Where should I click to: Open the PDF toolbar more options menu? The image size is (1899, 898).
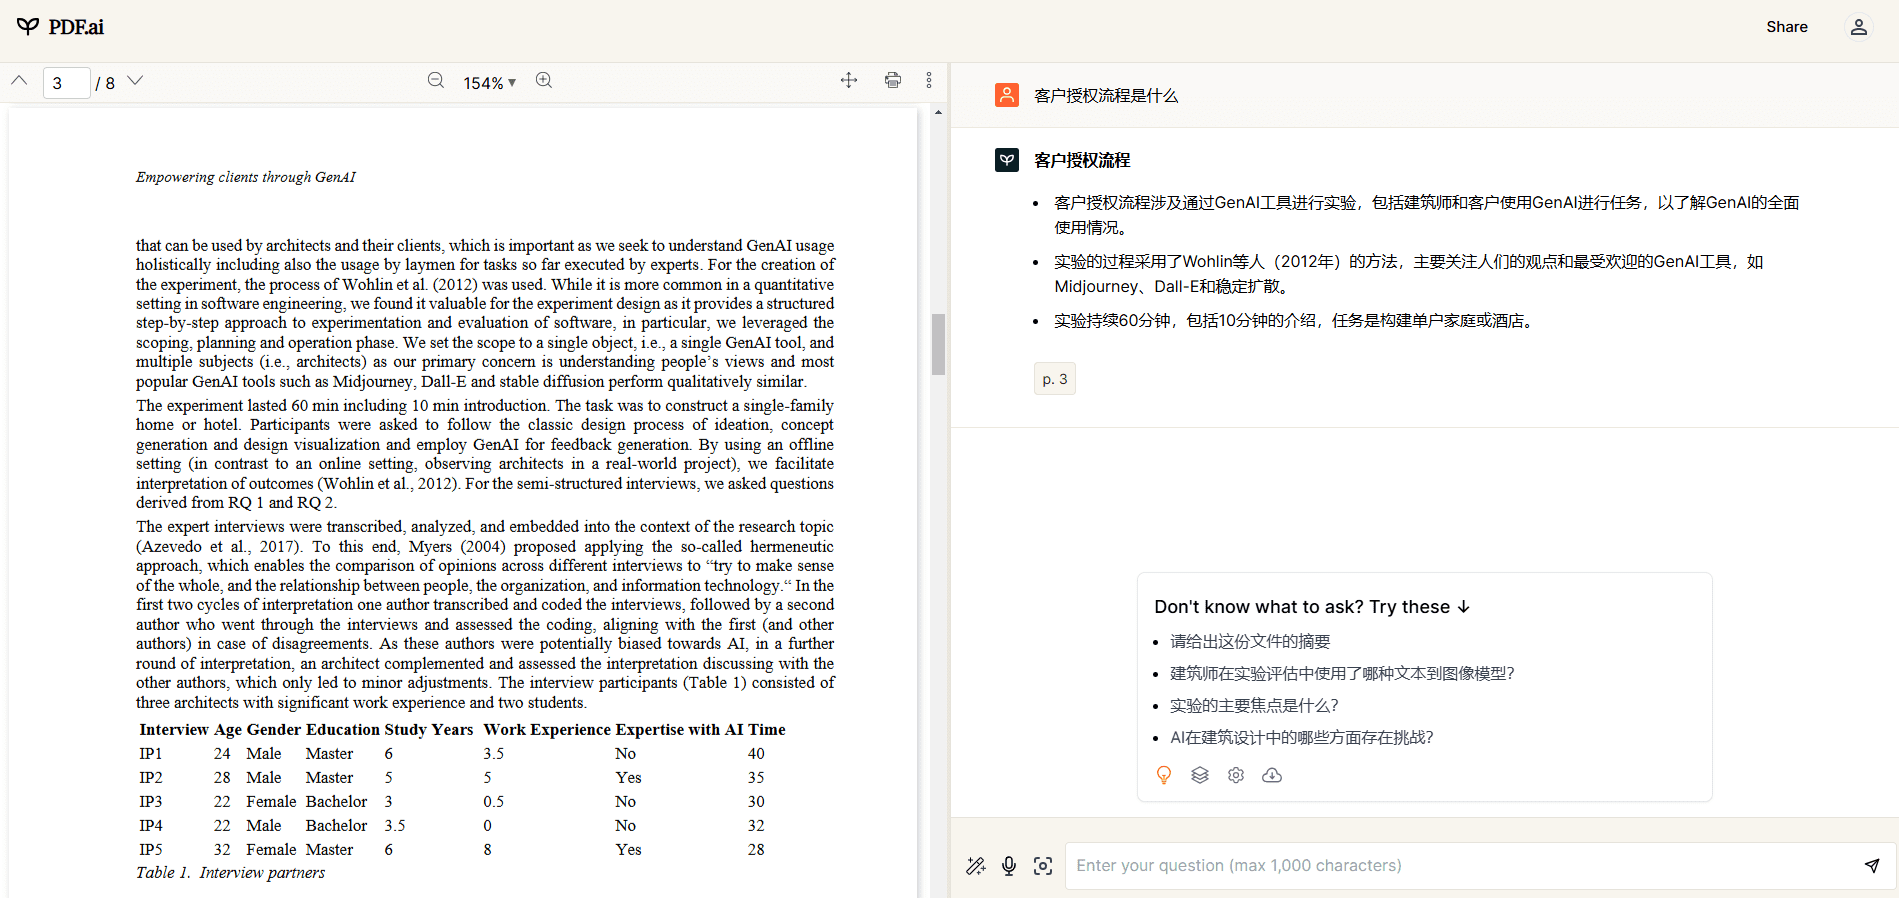(x=929, y=81)
